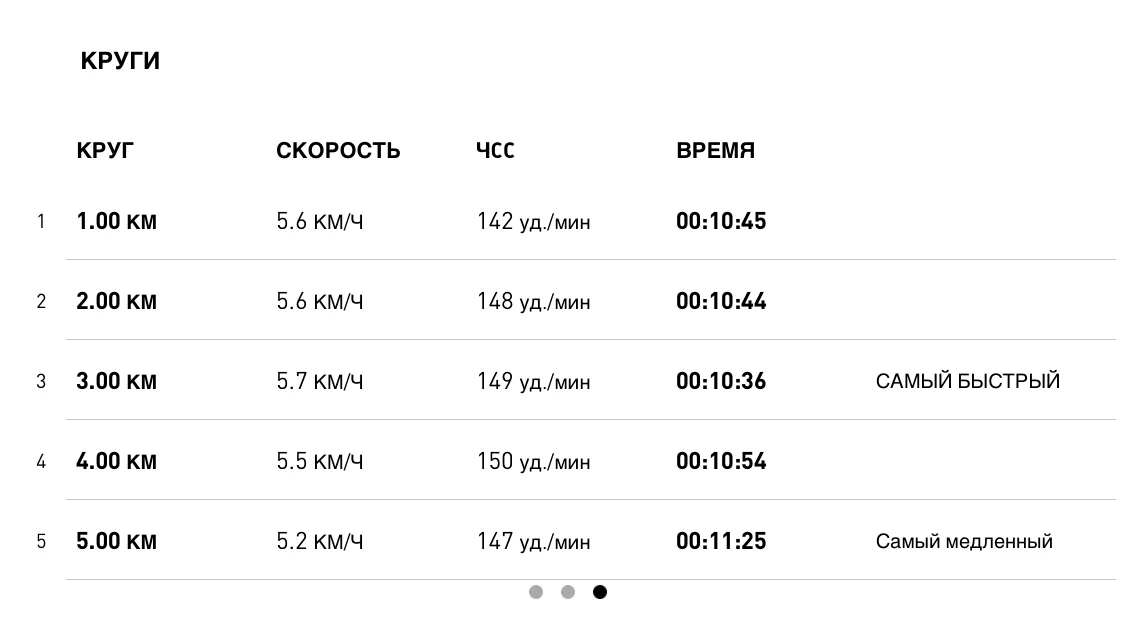Click the 5.2 км/ч speed value

pos(319,541)
